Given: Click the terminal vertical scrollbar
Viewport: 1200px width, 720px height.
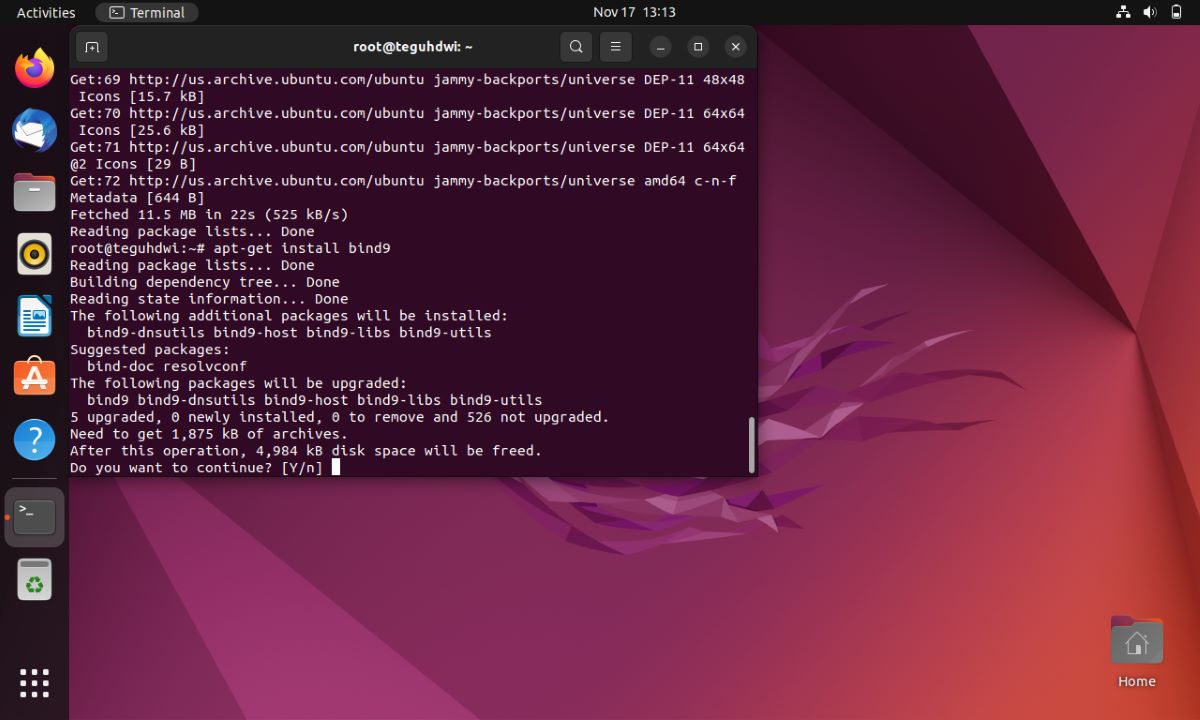Looking at the screenshot, I should pyautogui.click(x=751, y=445).
